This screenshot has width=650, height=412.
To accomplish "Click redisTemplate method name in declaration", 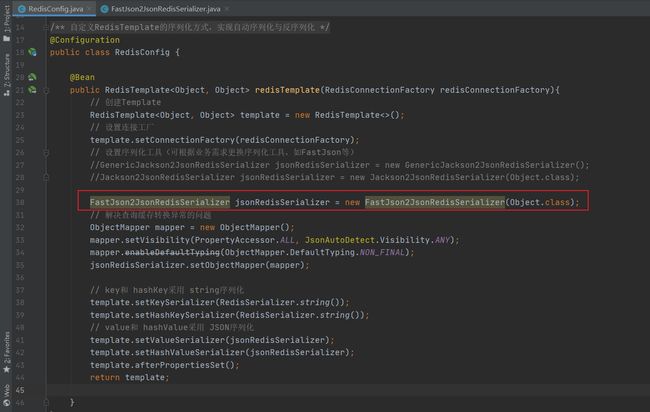I will pos(287,90).
